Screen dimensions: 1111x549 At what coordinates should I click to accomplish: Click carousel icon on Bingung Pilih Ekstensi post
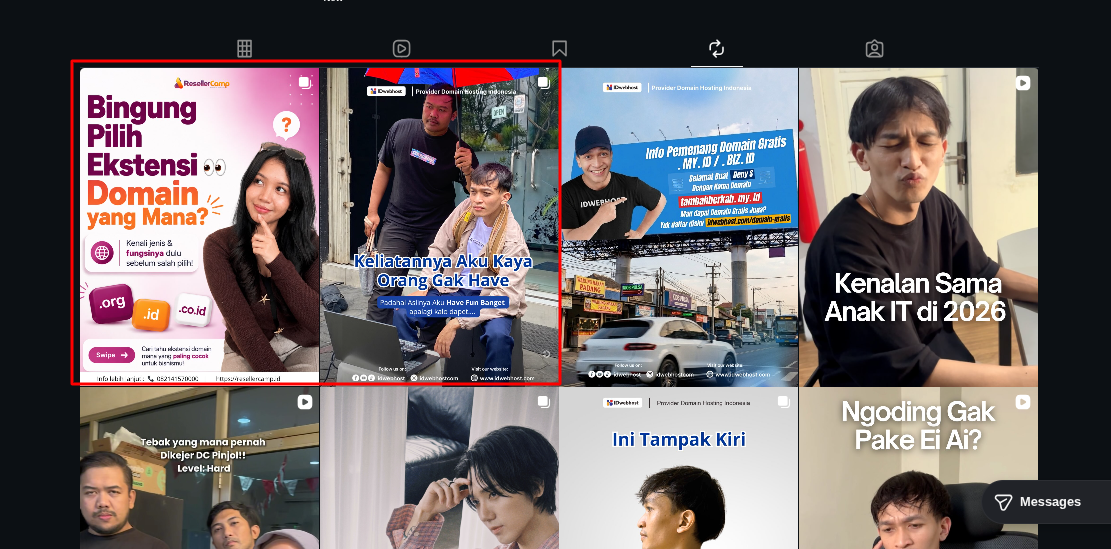(x=304, y=83)
